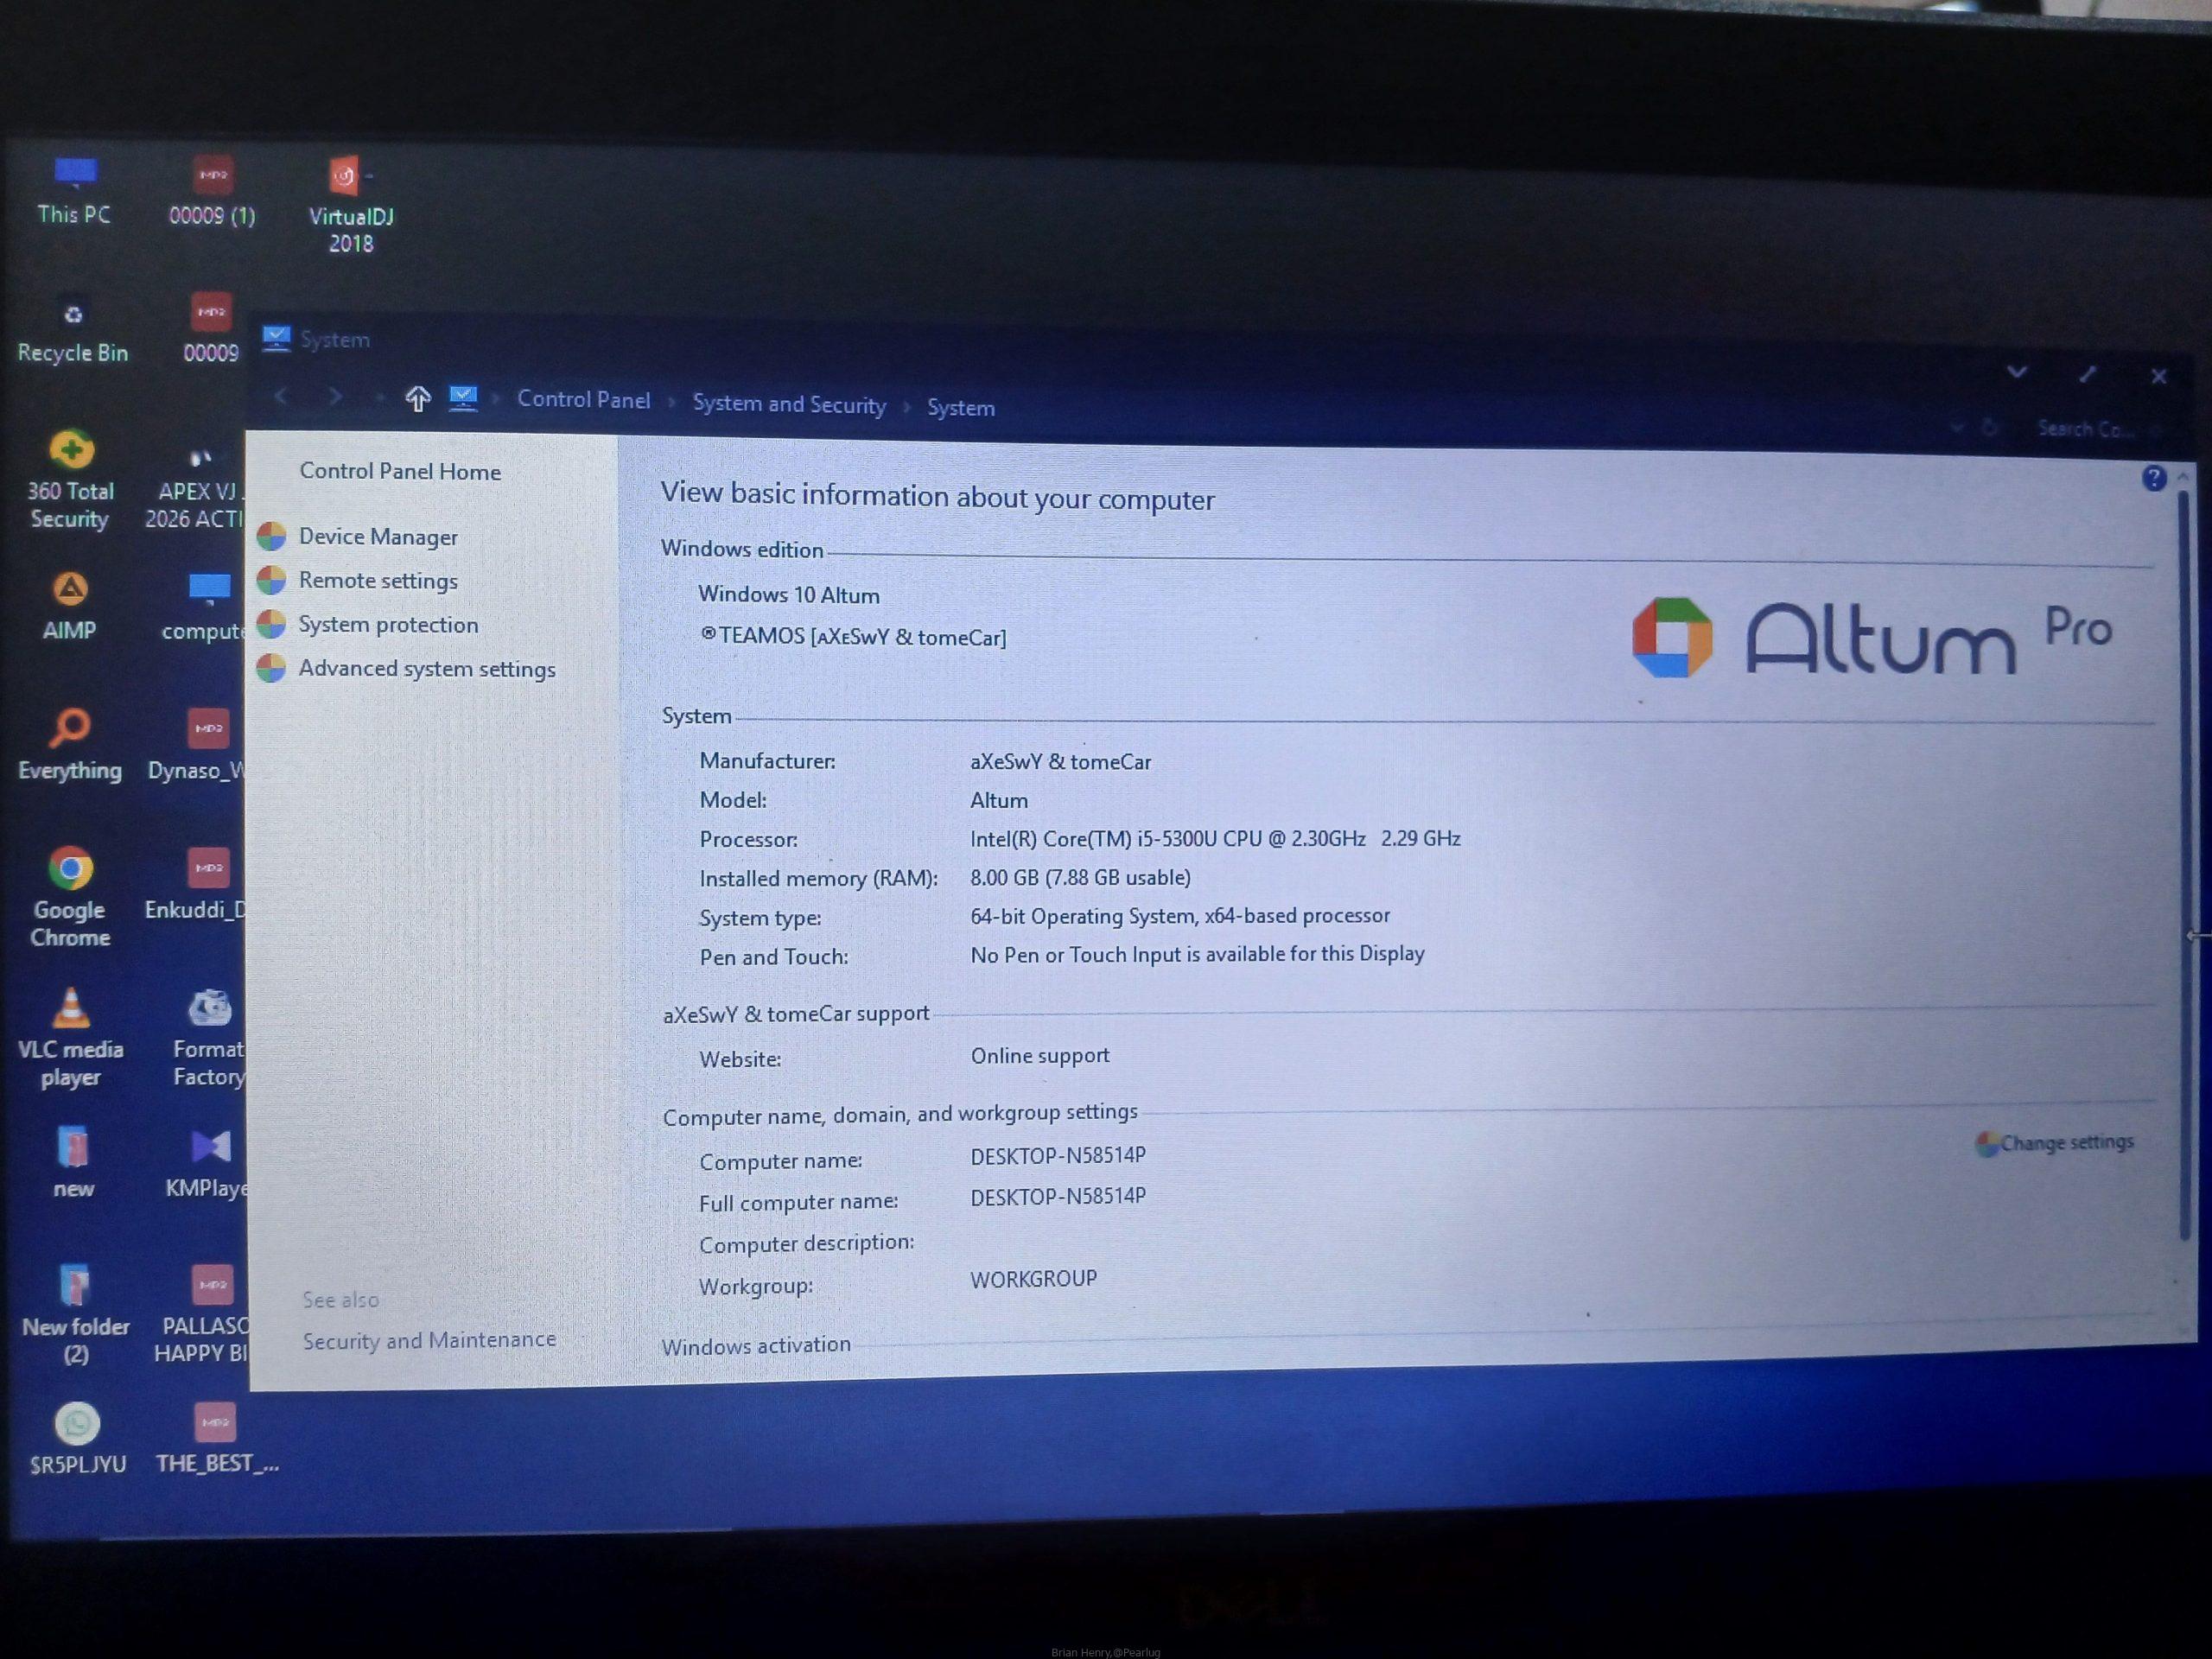
Task: Click the '8.00 GB (7.88 GB usable)' memory value
Action: click(x=1080, y=878)
